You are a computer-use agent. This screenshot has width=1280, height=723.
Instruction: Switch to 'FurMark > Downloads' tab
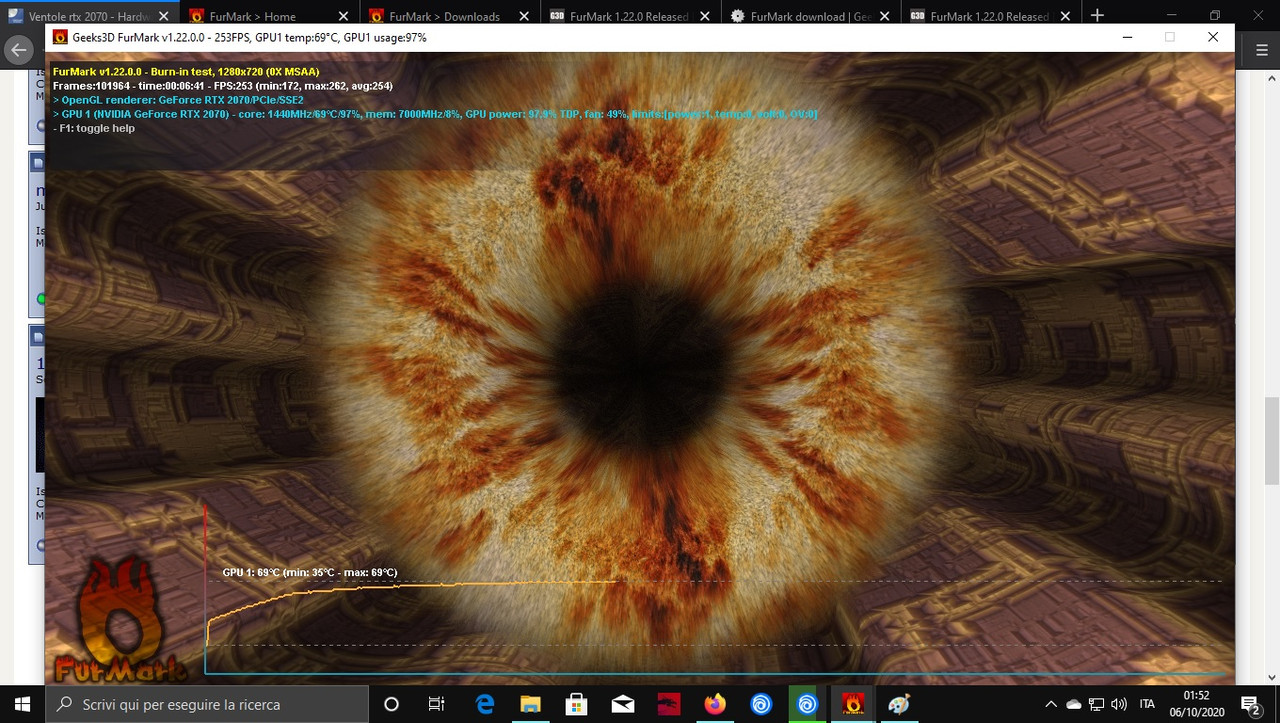[x=450, y=16]
